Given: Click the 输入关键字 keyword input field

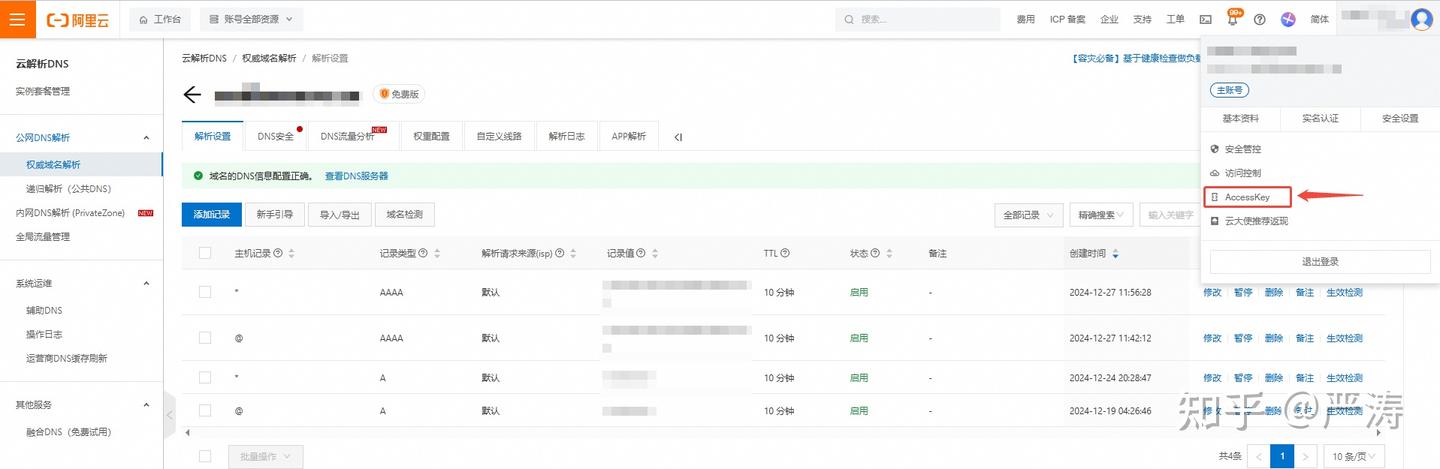Looking at the screenshot, I should (1168, 215).
